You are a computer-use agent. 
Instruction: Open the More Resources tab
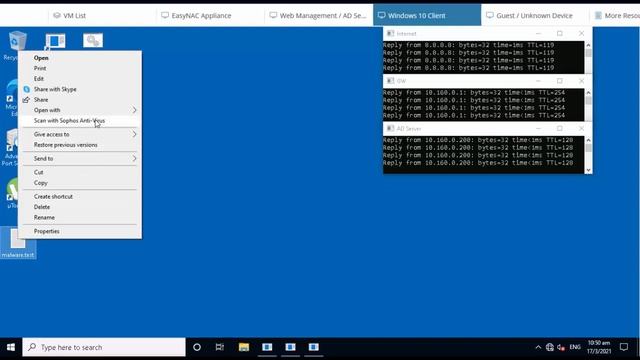pos(616,16)
